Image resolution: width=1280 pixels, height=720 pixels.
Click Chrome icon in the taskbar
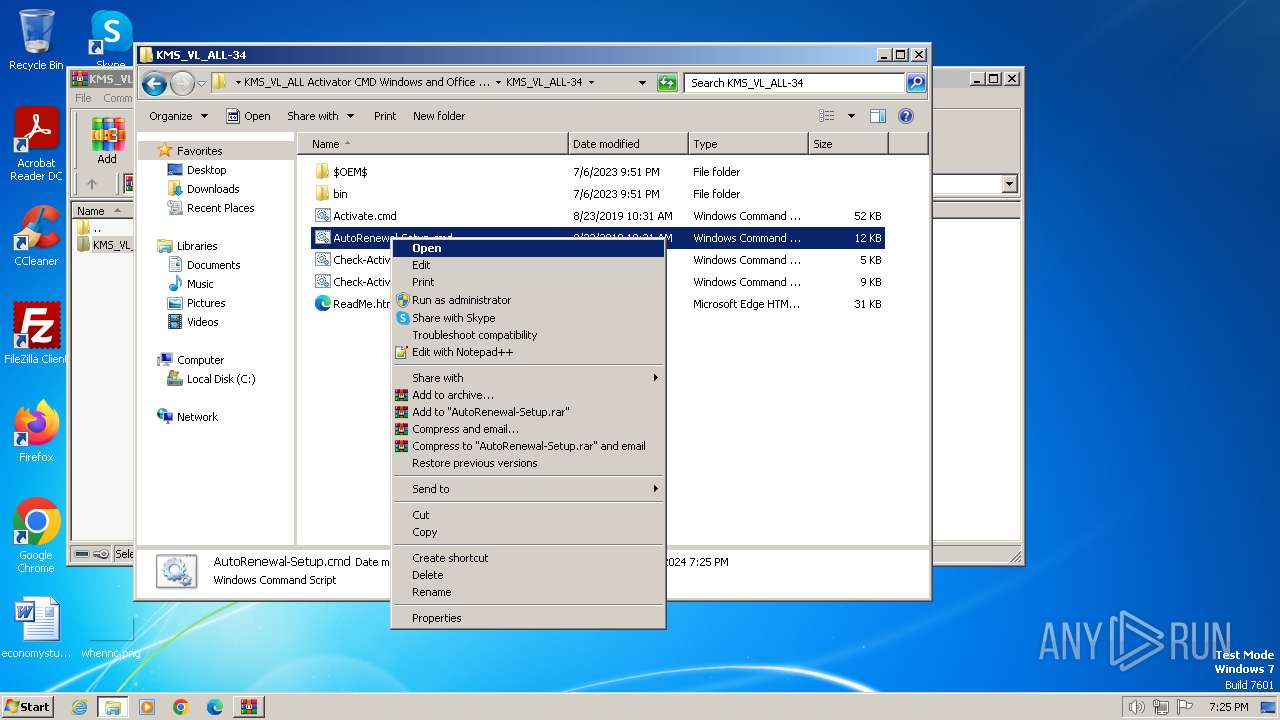181,707
